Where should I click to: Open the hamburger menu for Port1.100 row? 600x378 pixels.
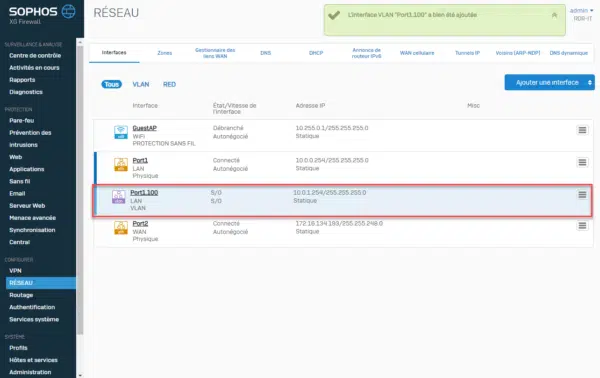click(582, 195)
